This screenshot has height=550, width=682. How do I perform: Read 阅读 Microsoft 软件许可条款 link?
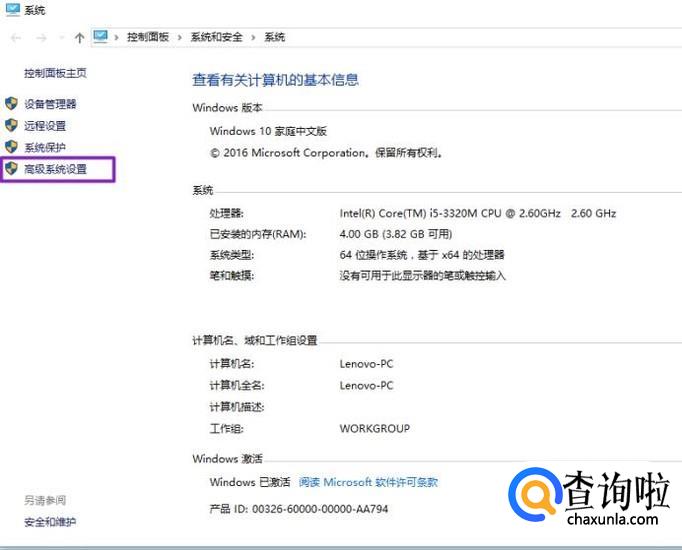coord(368,482)
